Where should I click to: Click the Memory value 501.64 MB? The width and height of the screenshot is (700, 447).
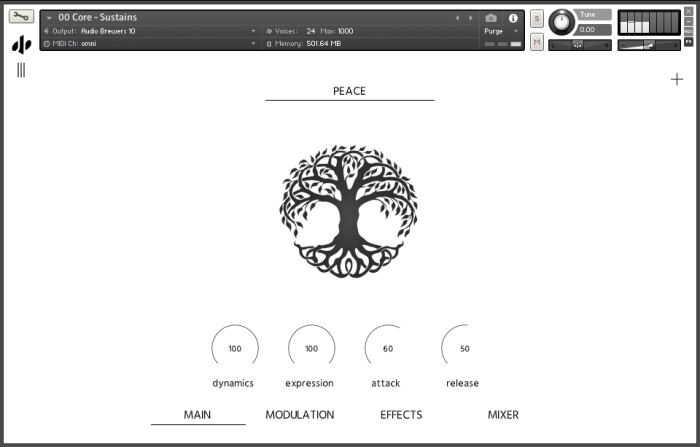(324, 44)
